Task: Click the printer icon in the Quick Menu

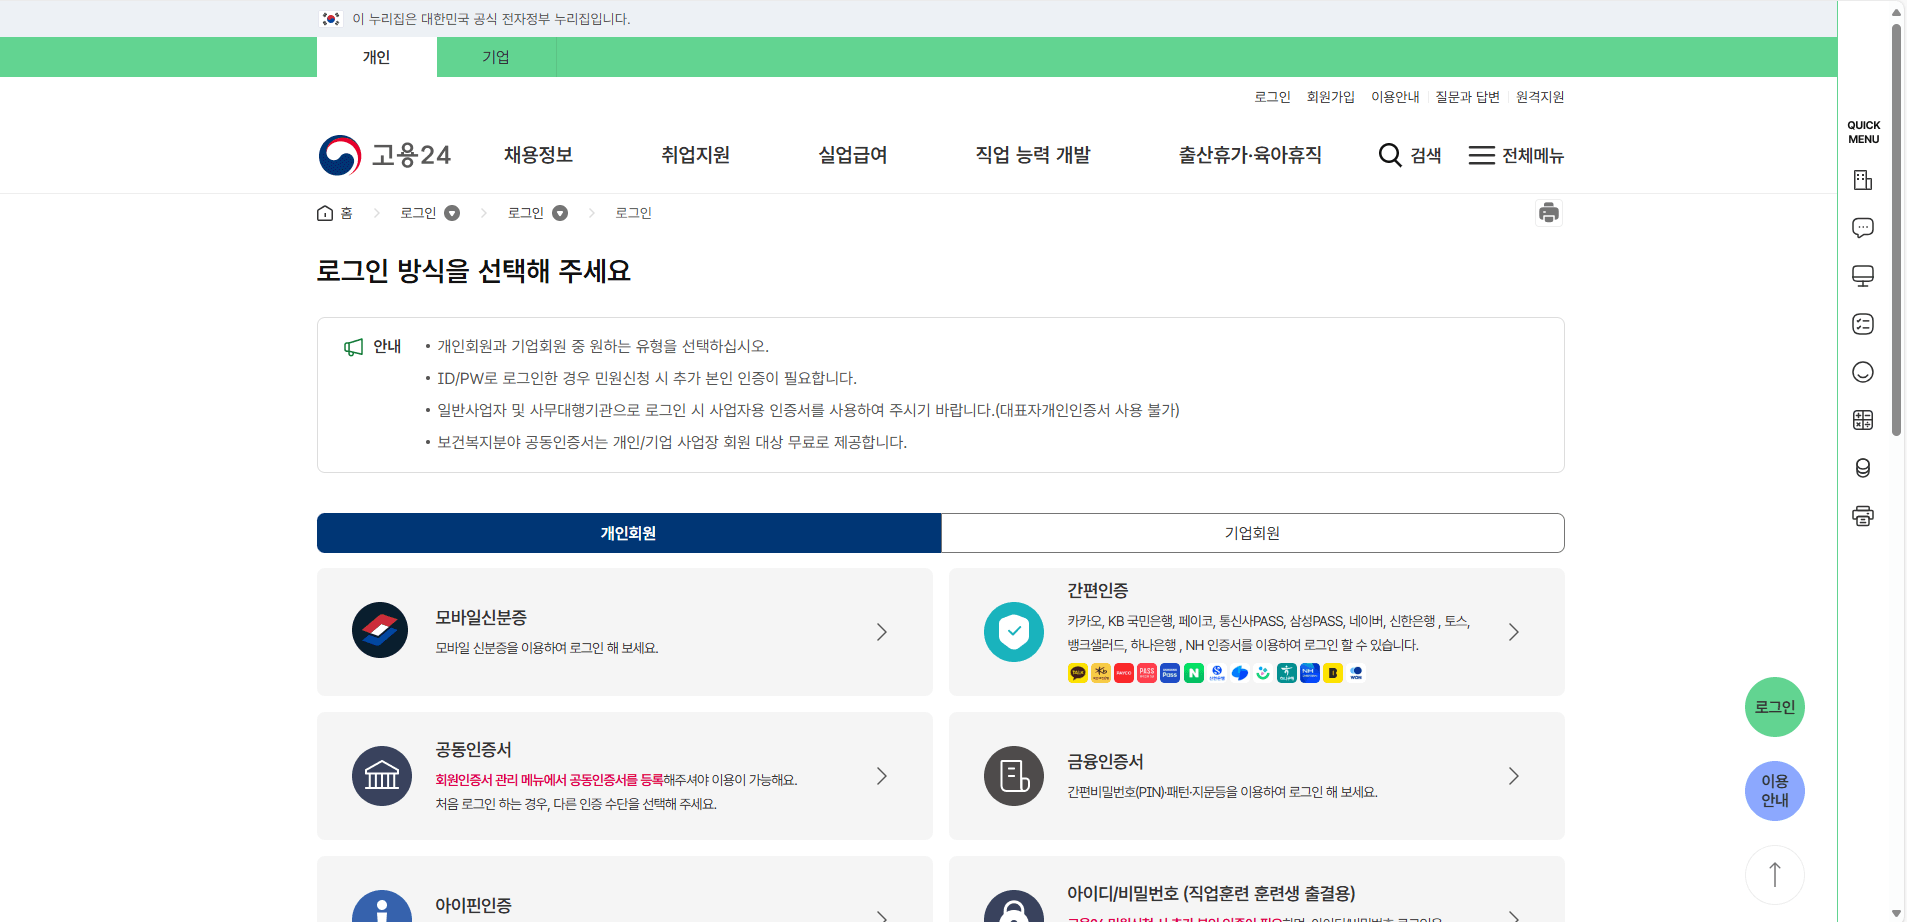Action: tap(1864, 515)
